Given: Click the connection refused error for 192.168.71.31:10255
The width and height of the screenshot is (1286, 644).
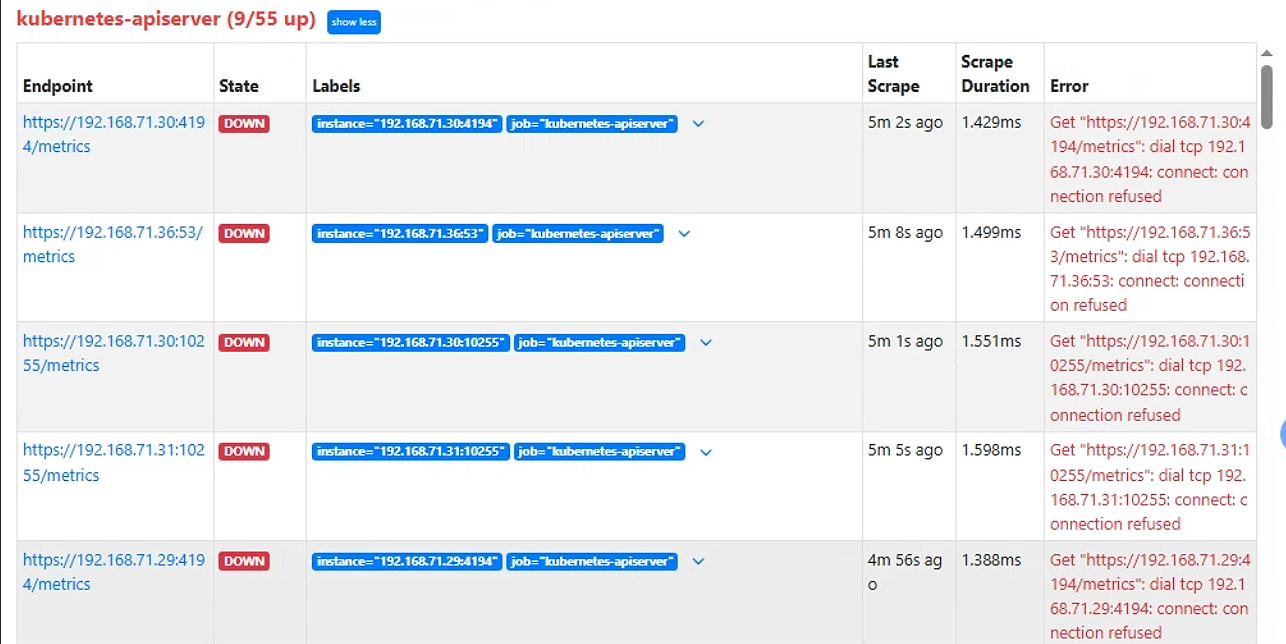Looking at the screenshot, I should [x=1150, y=487].
